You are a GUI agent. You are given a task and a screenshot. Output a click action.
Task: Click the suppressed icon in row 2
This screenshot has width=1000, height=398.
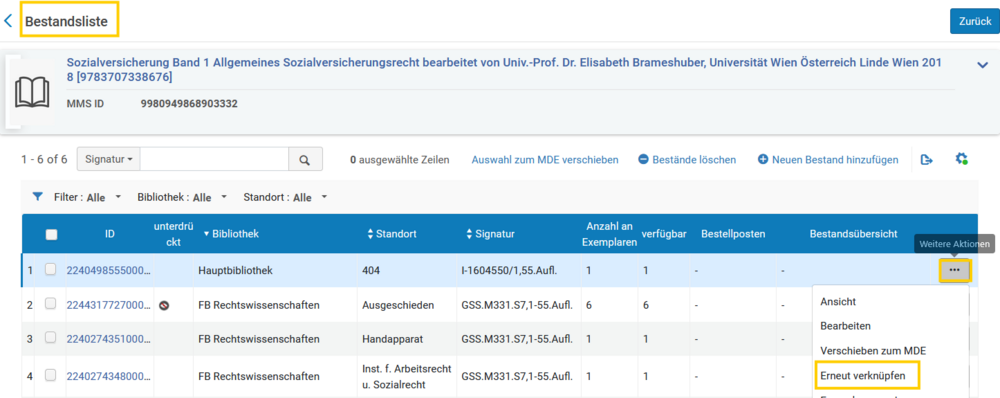coord(164,306)
